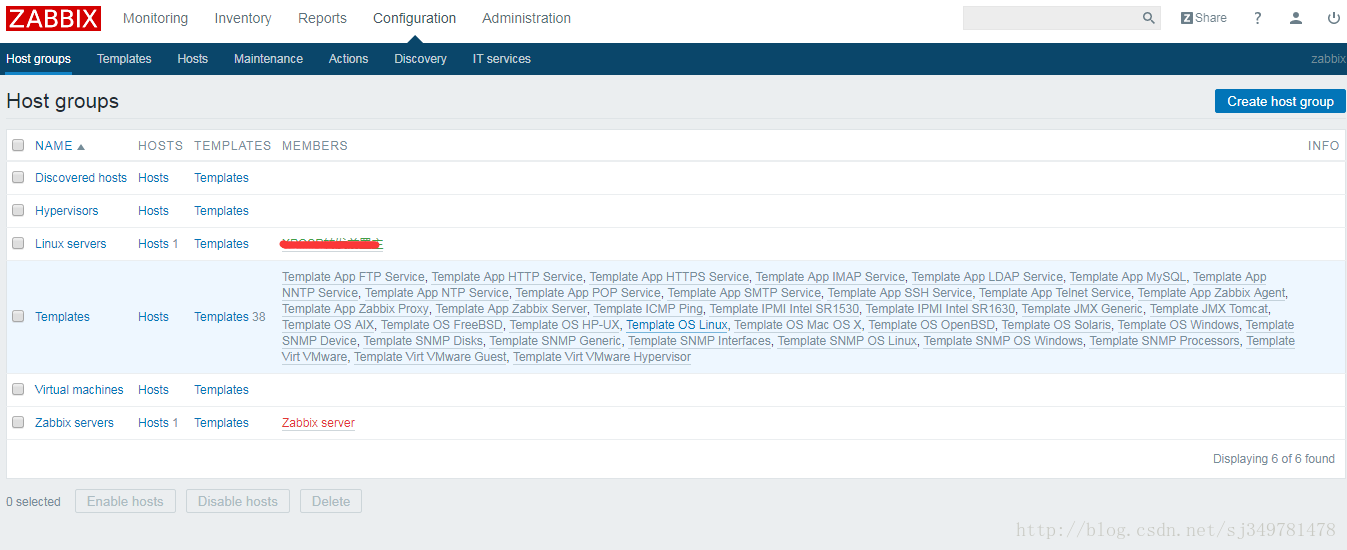
Task: Open the Template App MySQL link
Action: tap(1128, 277)
